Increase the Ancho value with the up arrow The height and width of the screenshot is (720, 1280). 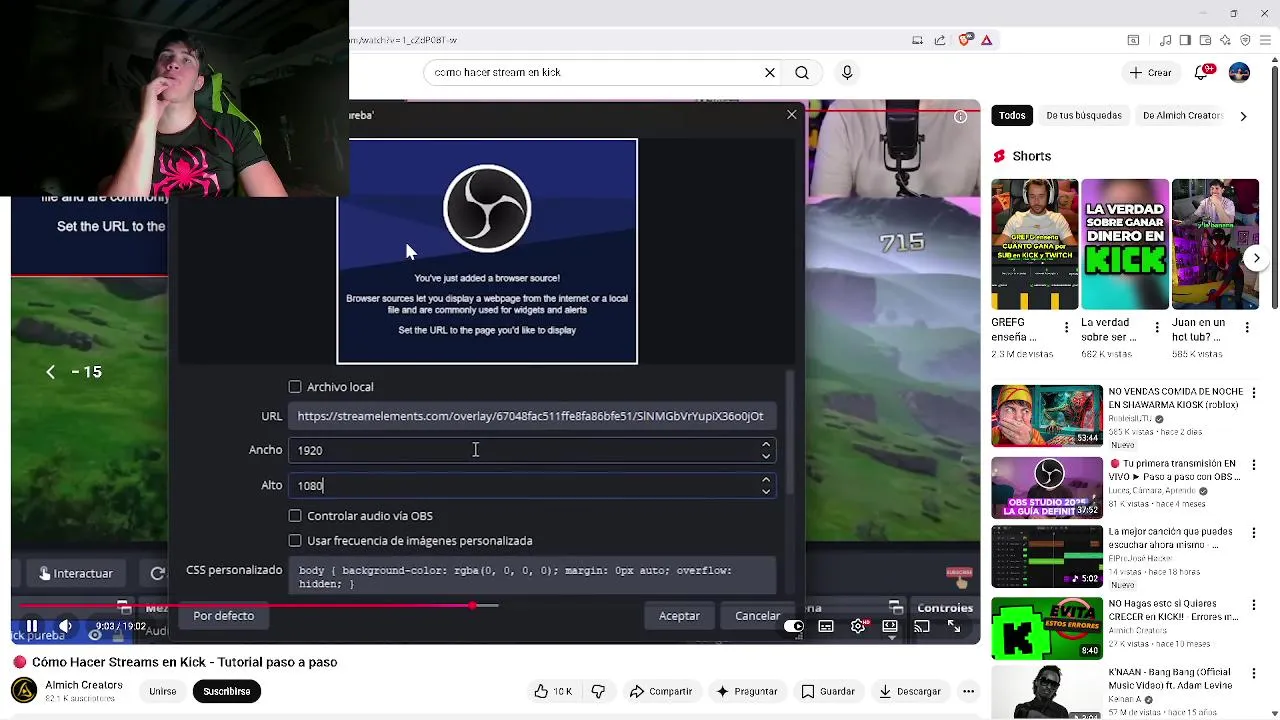(766, 445)
